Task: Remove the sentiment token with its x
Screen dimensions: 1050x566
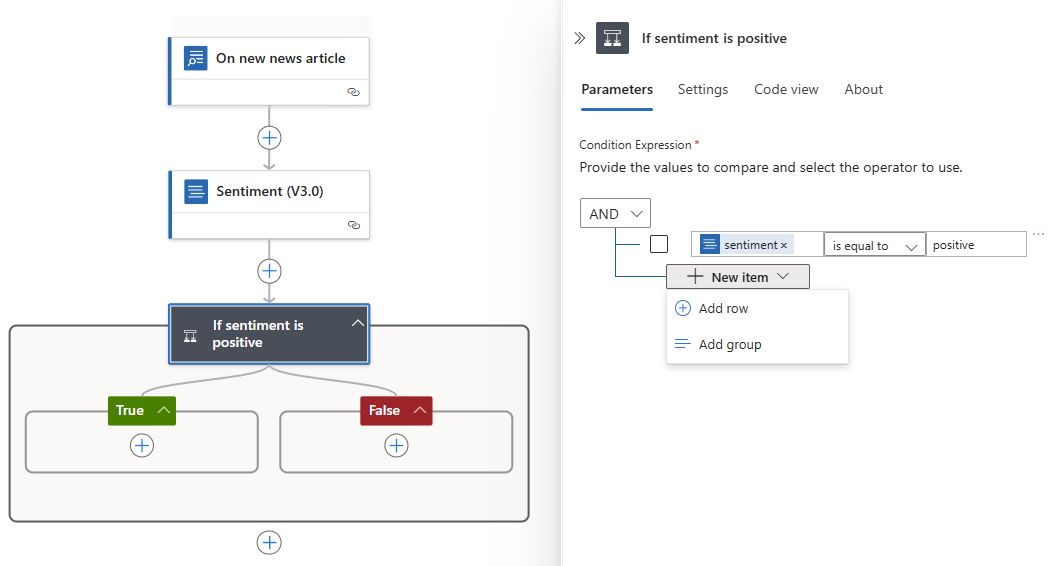Action: pos(784,246)
